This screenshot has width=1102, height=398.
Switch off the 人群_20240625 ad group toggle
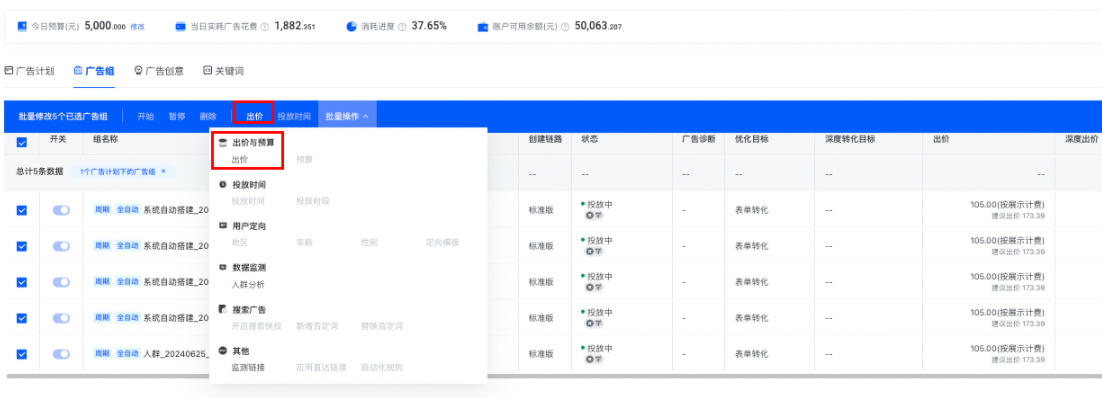[61, 354]
